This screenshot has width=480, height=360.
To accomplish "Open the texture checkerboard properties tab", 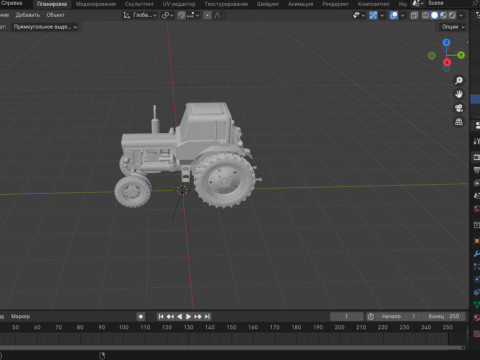I will click(477, 333).
